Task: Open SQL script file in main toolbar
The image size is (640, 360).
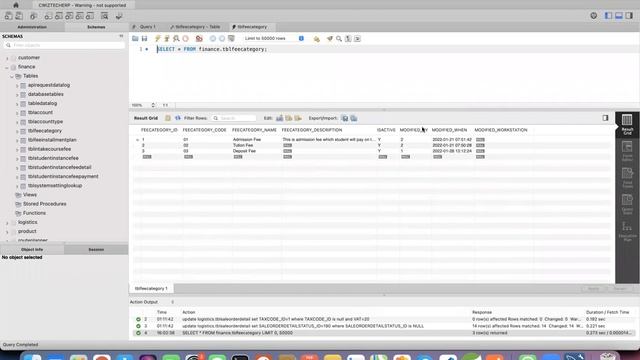Action: [19, 16]
